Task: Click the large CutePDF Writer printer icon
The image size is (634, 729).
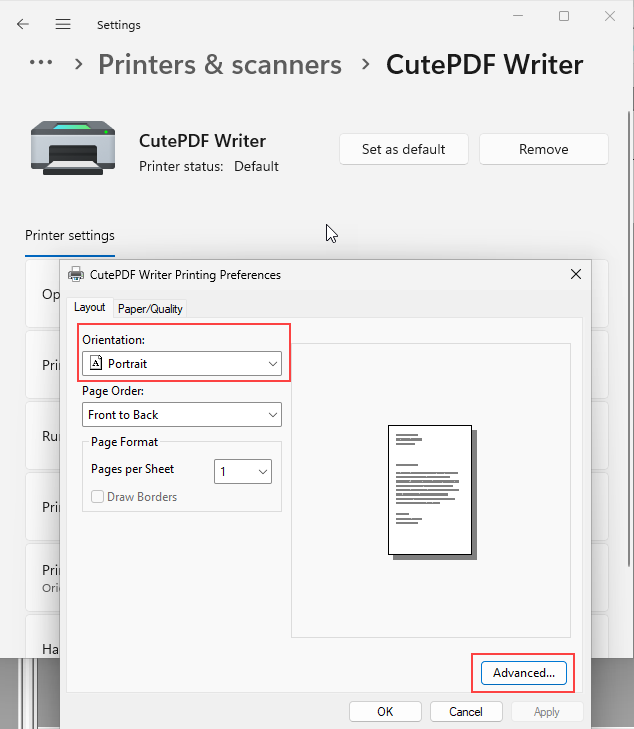Action: 73,147
